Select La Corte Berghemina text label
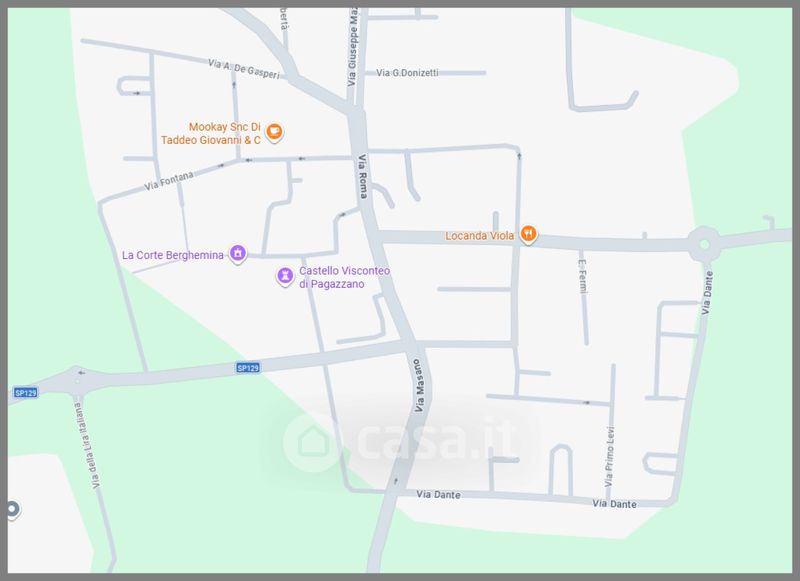Screen dimensions: 800x581 tap(172, 255)
